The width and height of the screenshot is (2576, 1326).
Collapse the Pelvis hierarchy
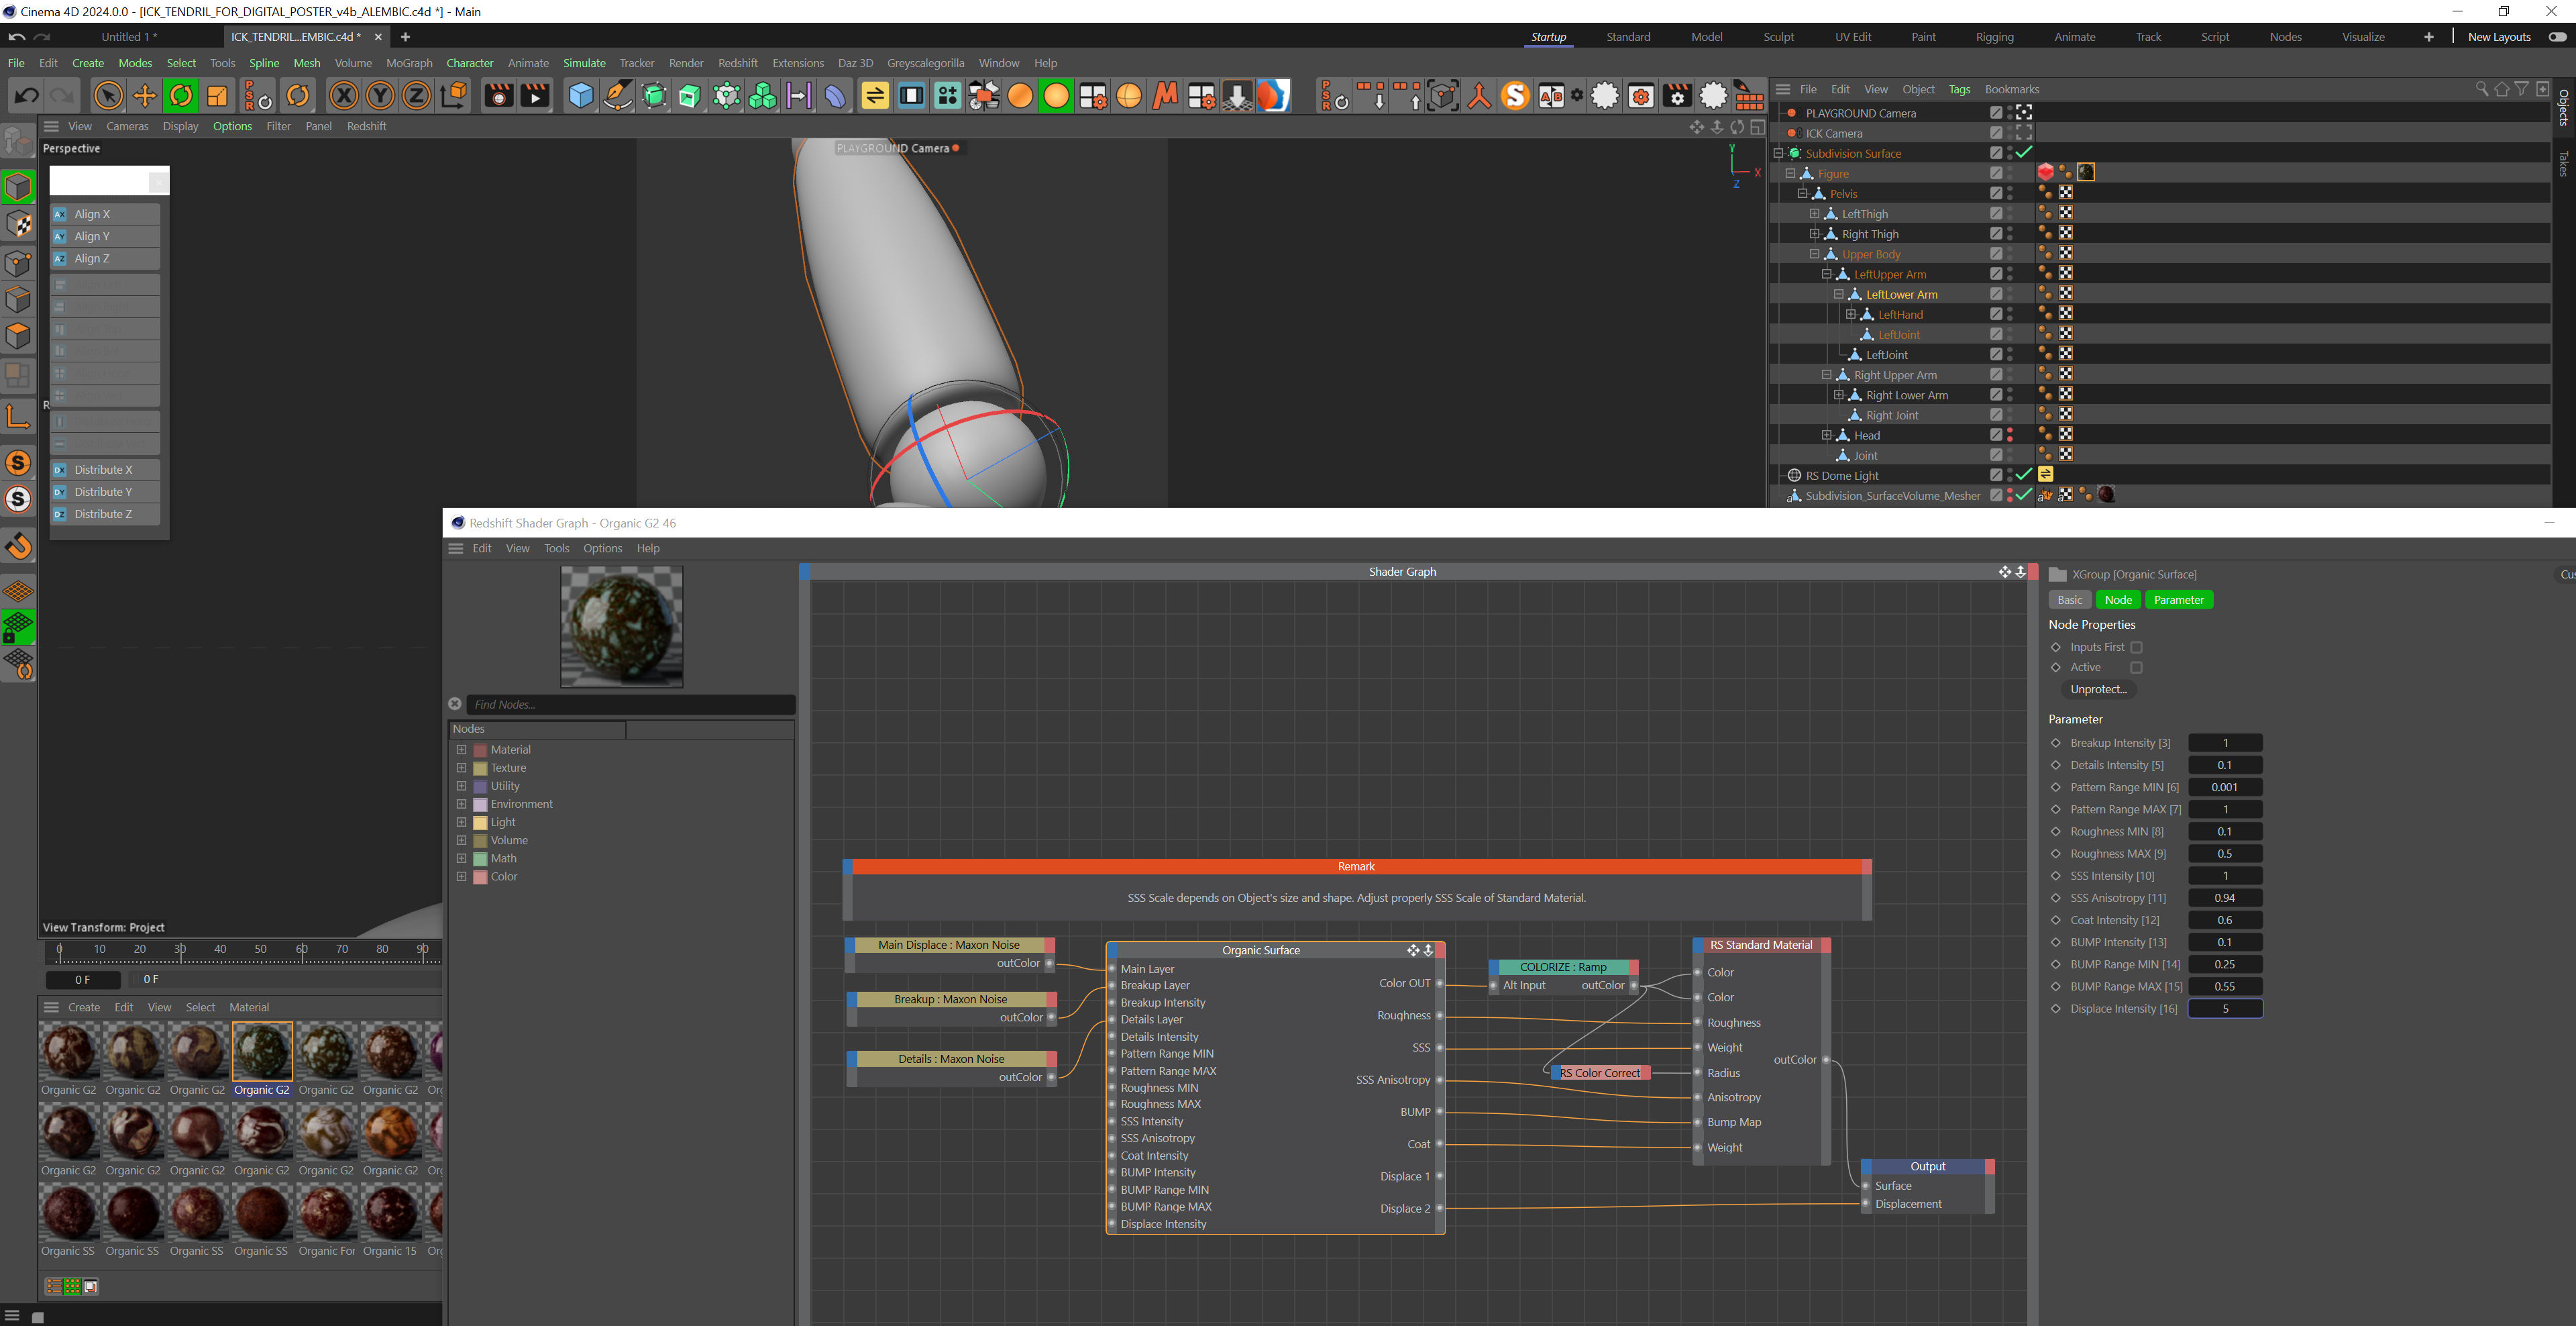[1802, 194]
